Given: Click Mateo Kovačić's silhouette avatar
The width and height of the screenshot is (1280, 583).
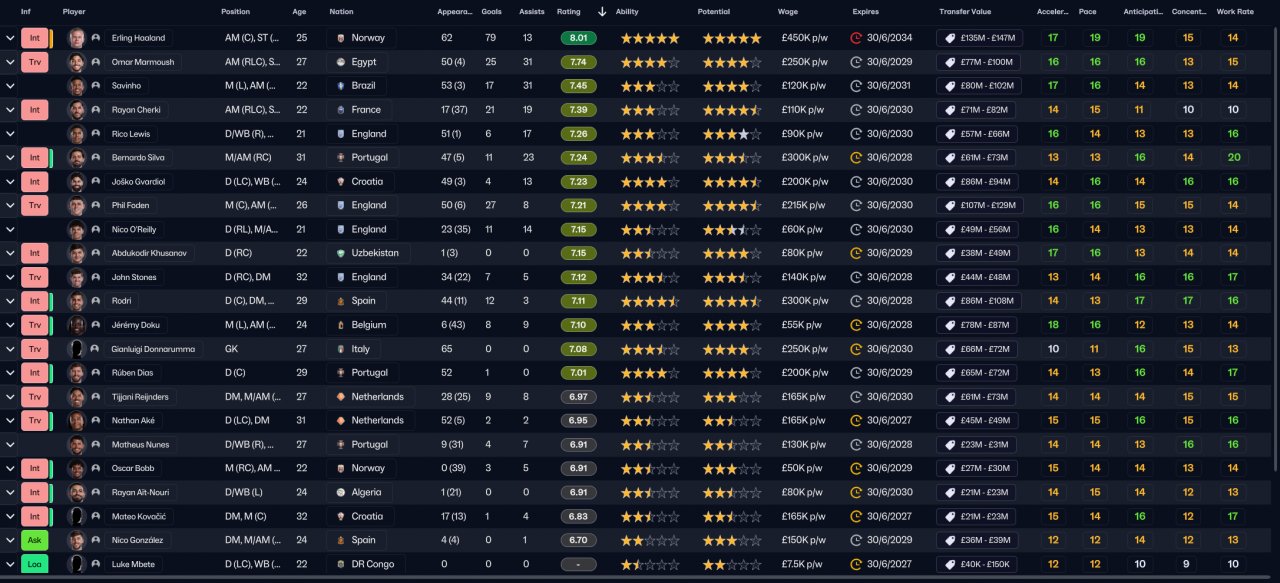Looking at the screenshot, I should click(x=76, y=516).
